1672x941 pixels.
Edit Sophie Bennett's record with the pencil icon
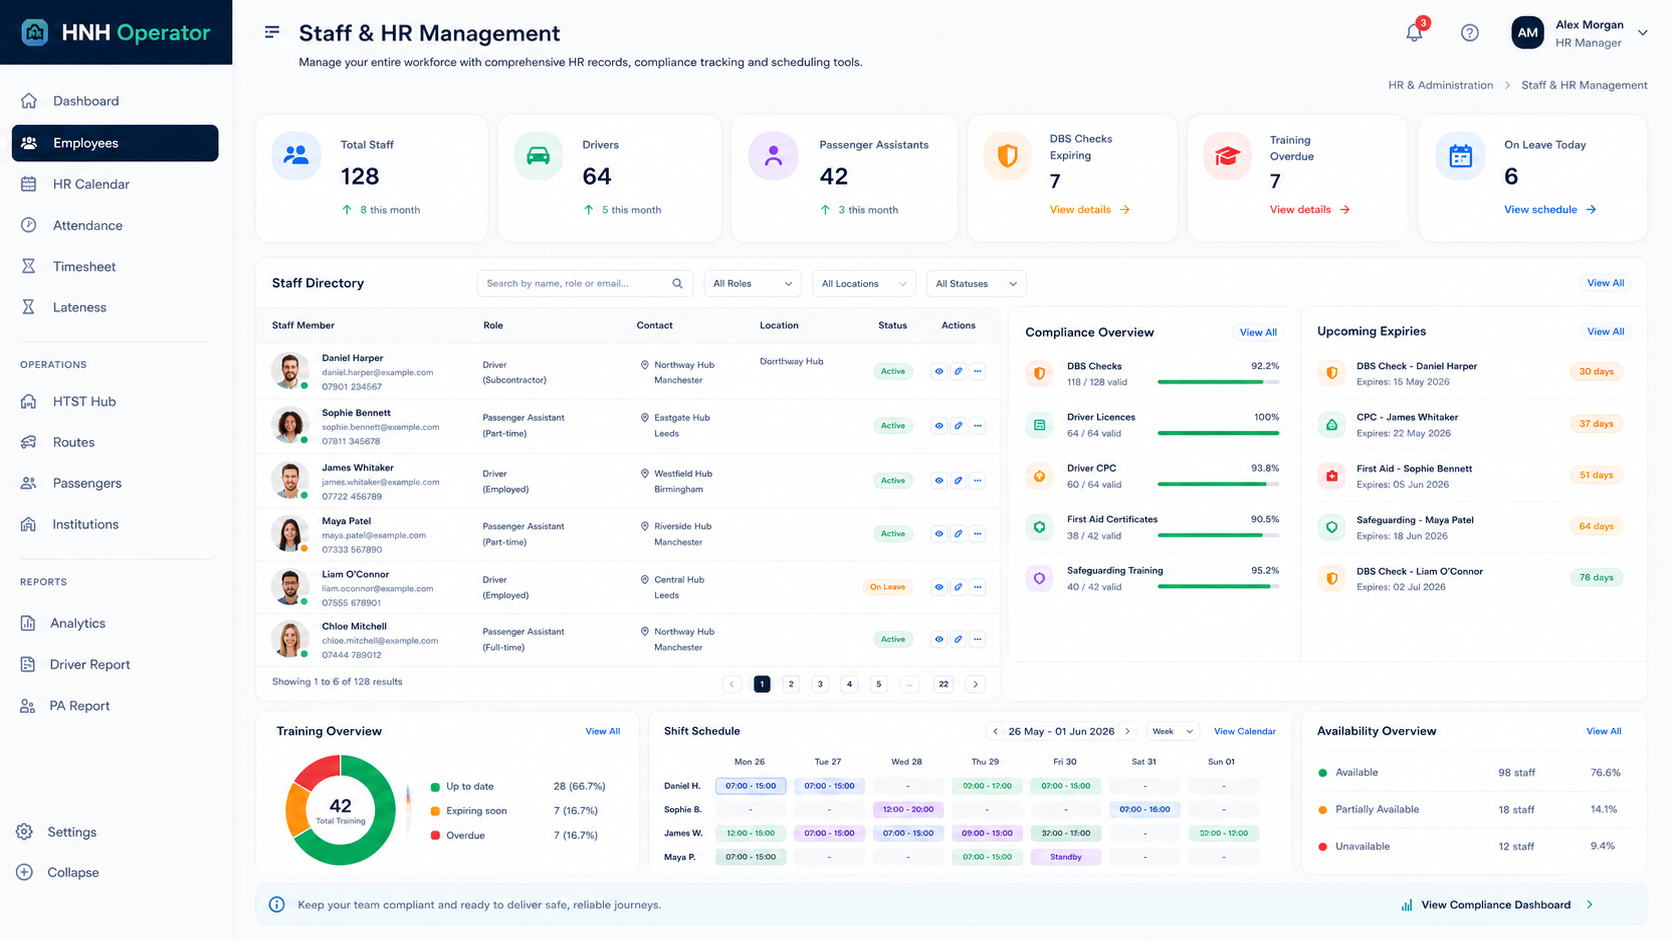(x=958, y=426)
